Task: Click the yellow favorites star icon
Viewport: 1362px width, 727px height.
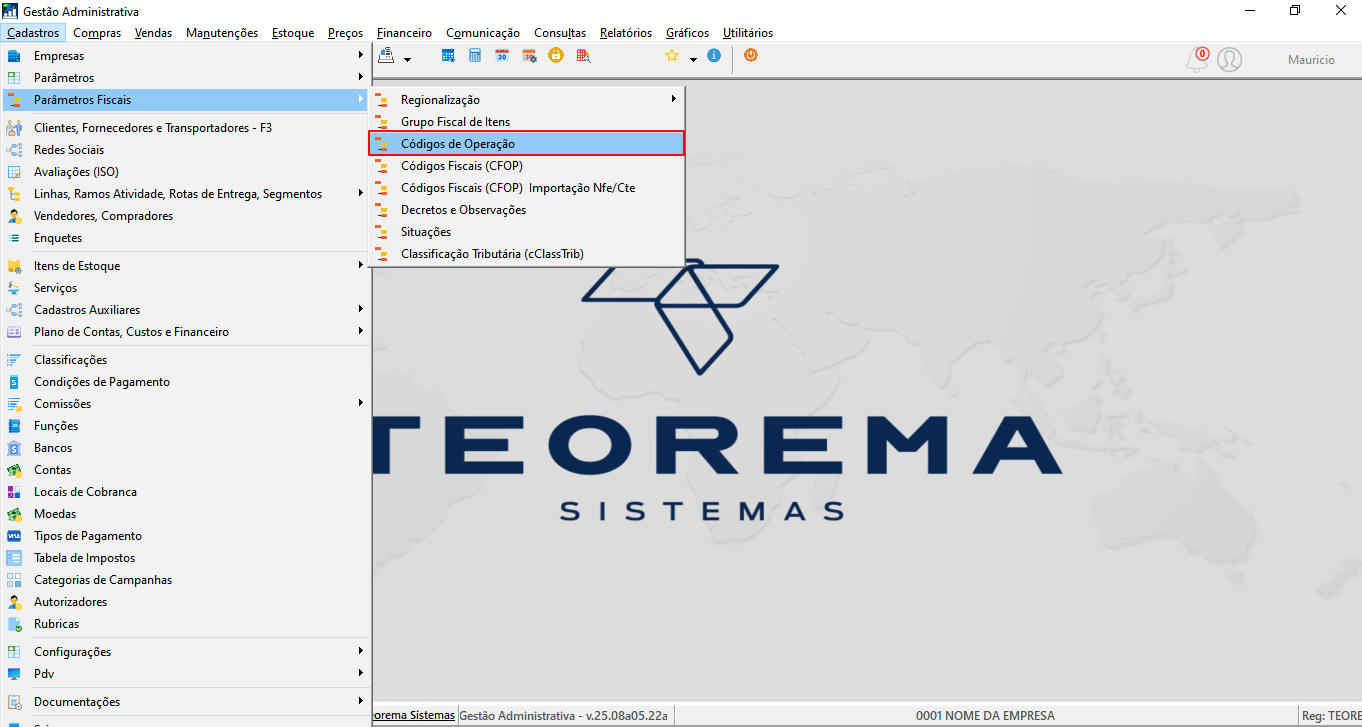Action: click(x=672, y=56)
